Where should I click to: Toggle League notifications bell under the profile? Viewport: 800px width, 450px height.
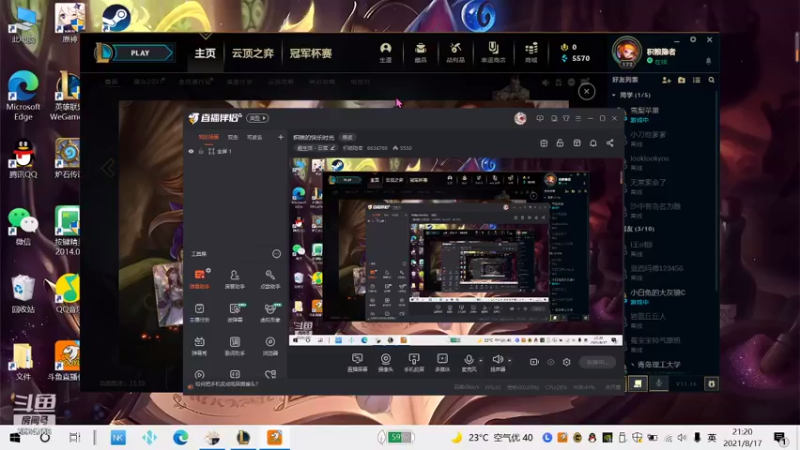tap(708, 61)
